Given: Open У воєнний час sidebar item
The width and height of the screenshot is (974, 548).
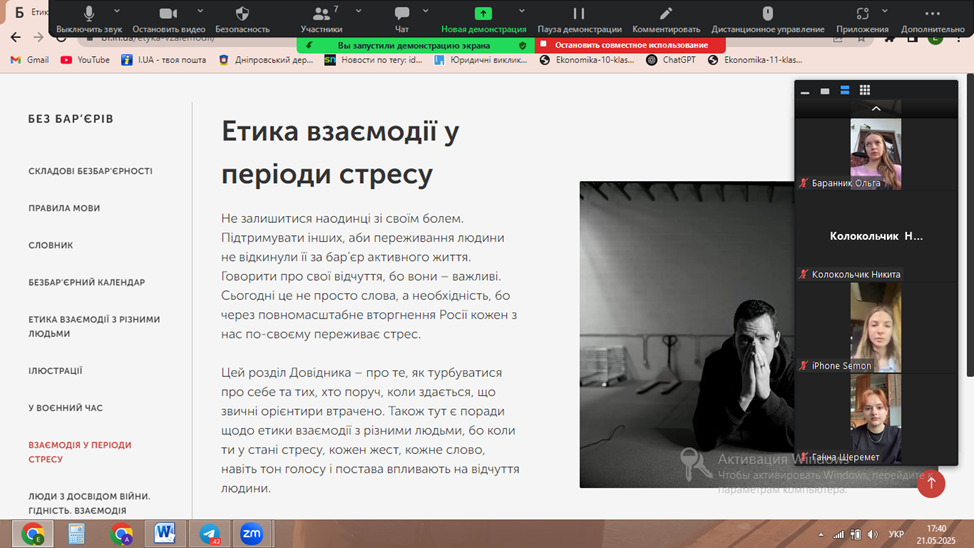Looking at the screenshot, I should [65, 408].
